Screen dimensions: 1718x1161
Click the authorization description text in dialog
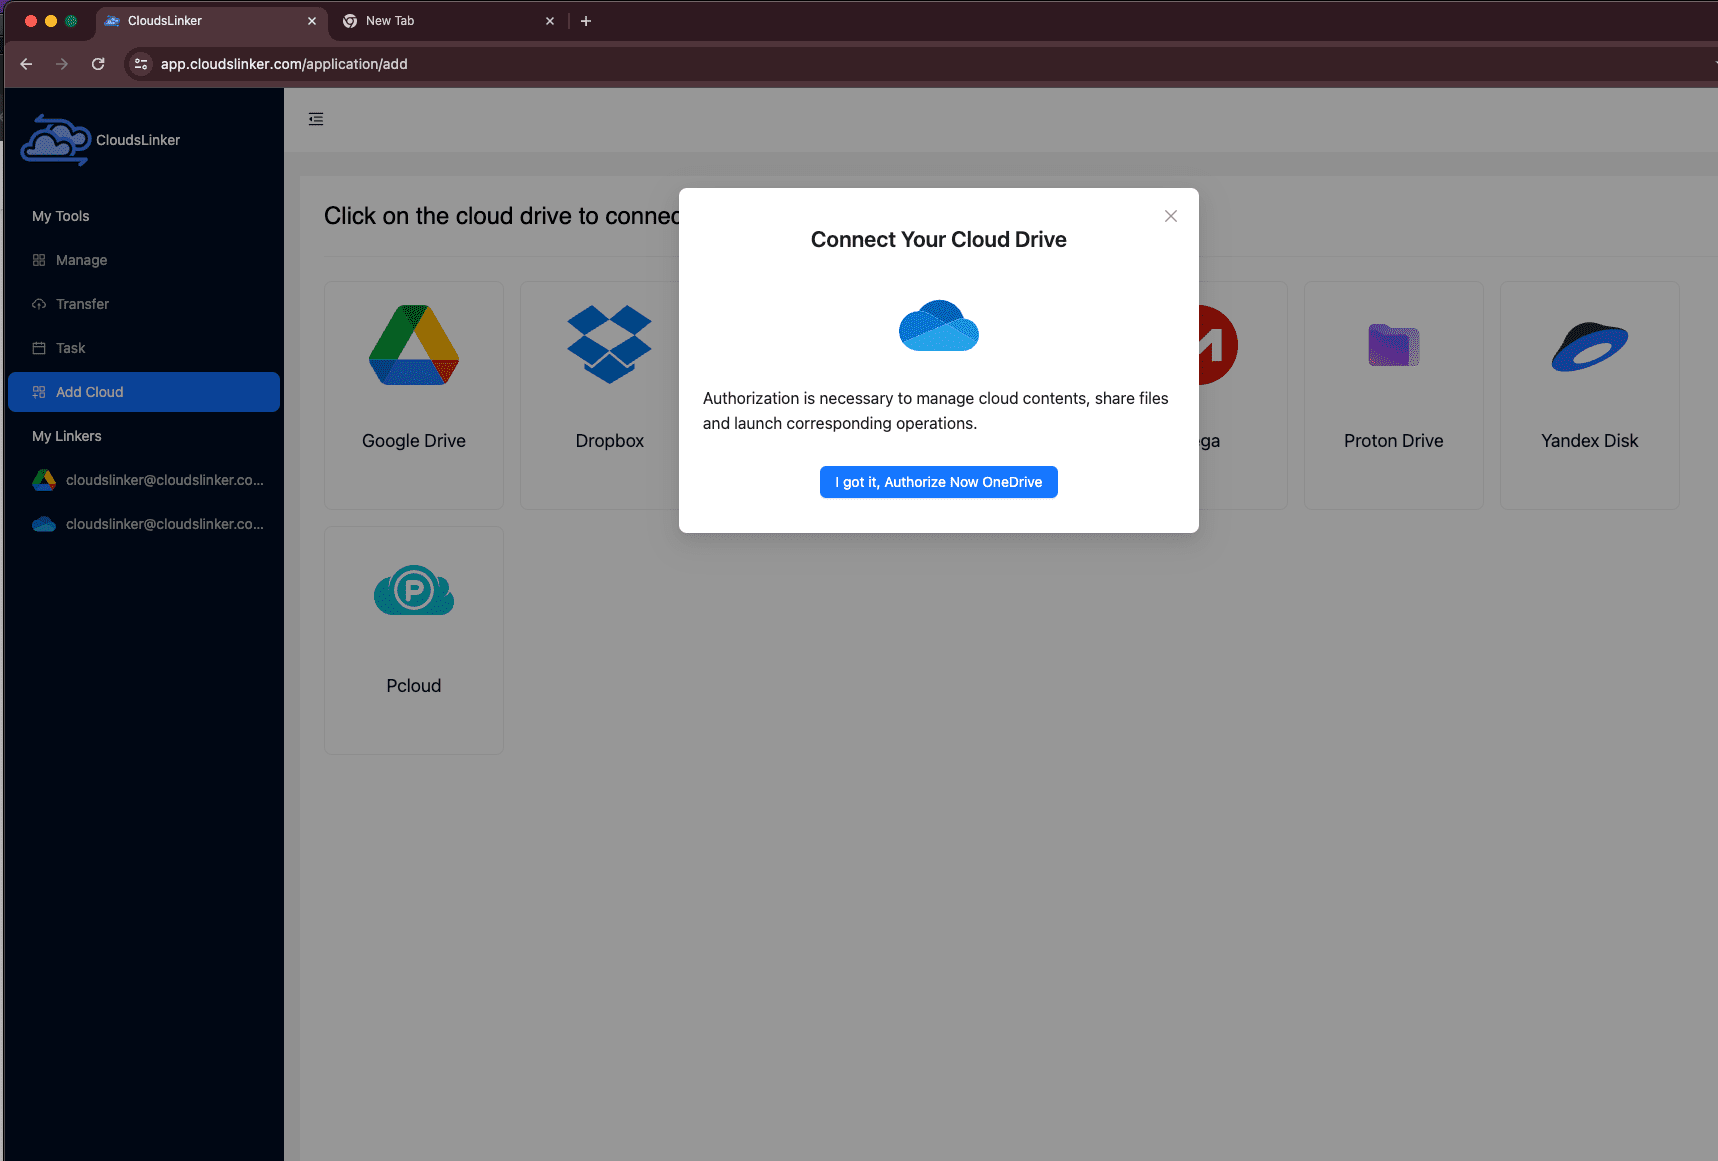[x=936, y=411]
